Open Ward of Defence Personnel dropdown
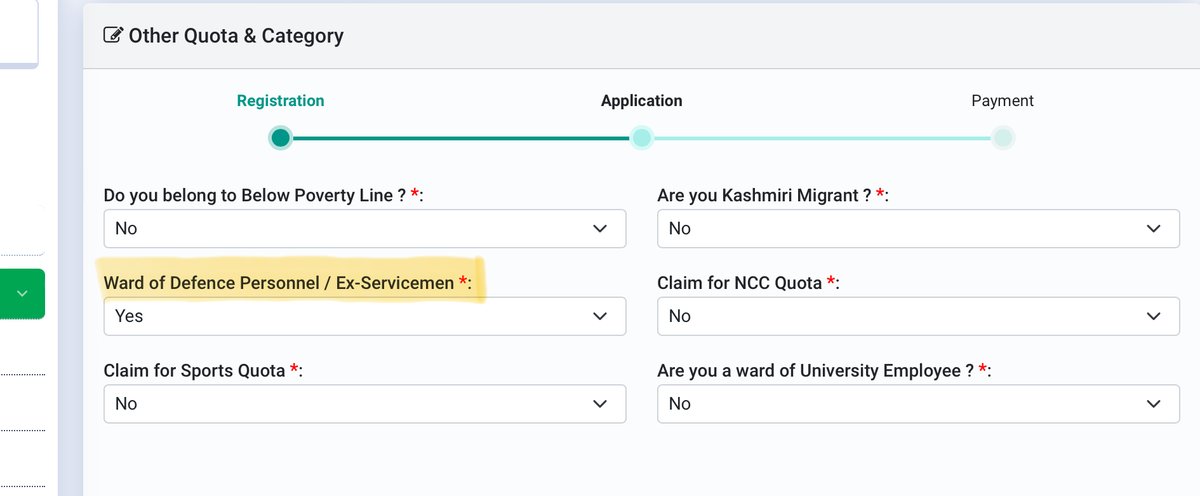The width and height of the screenshot is (1200, 496). (365, 316)
